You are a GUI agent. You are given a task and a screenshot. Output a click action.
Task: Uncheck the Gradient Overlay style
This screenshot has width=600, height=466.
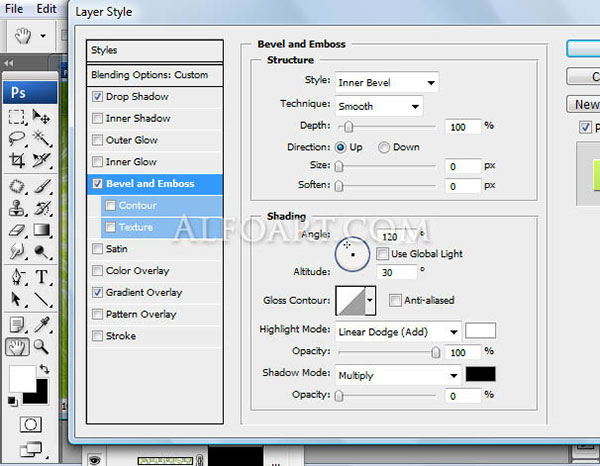[98, 293]
